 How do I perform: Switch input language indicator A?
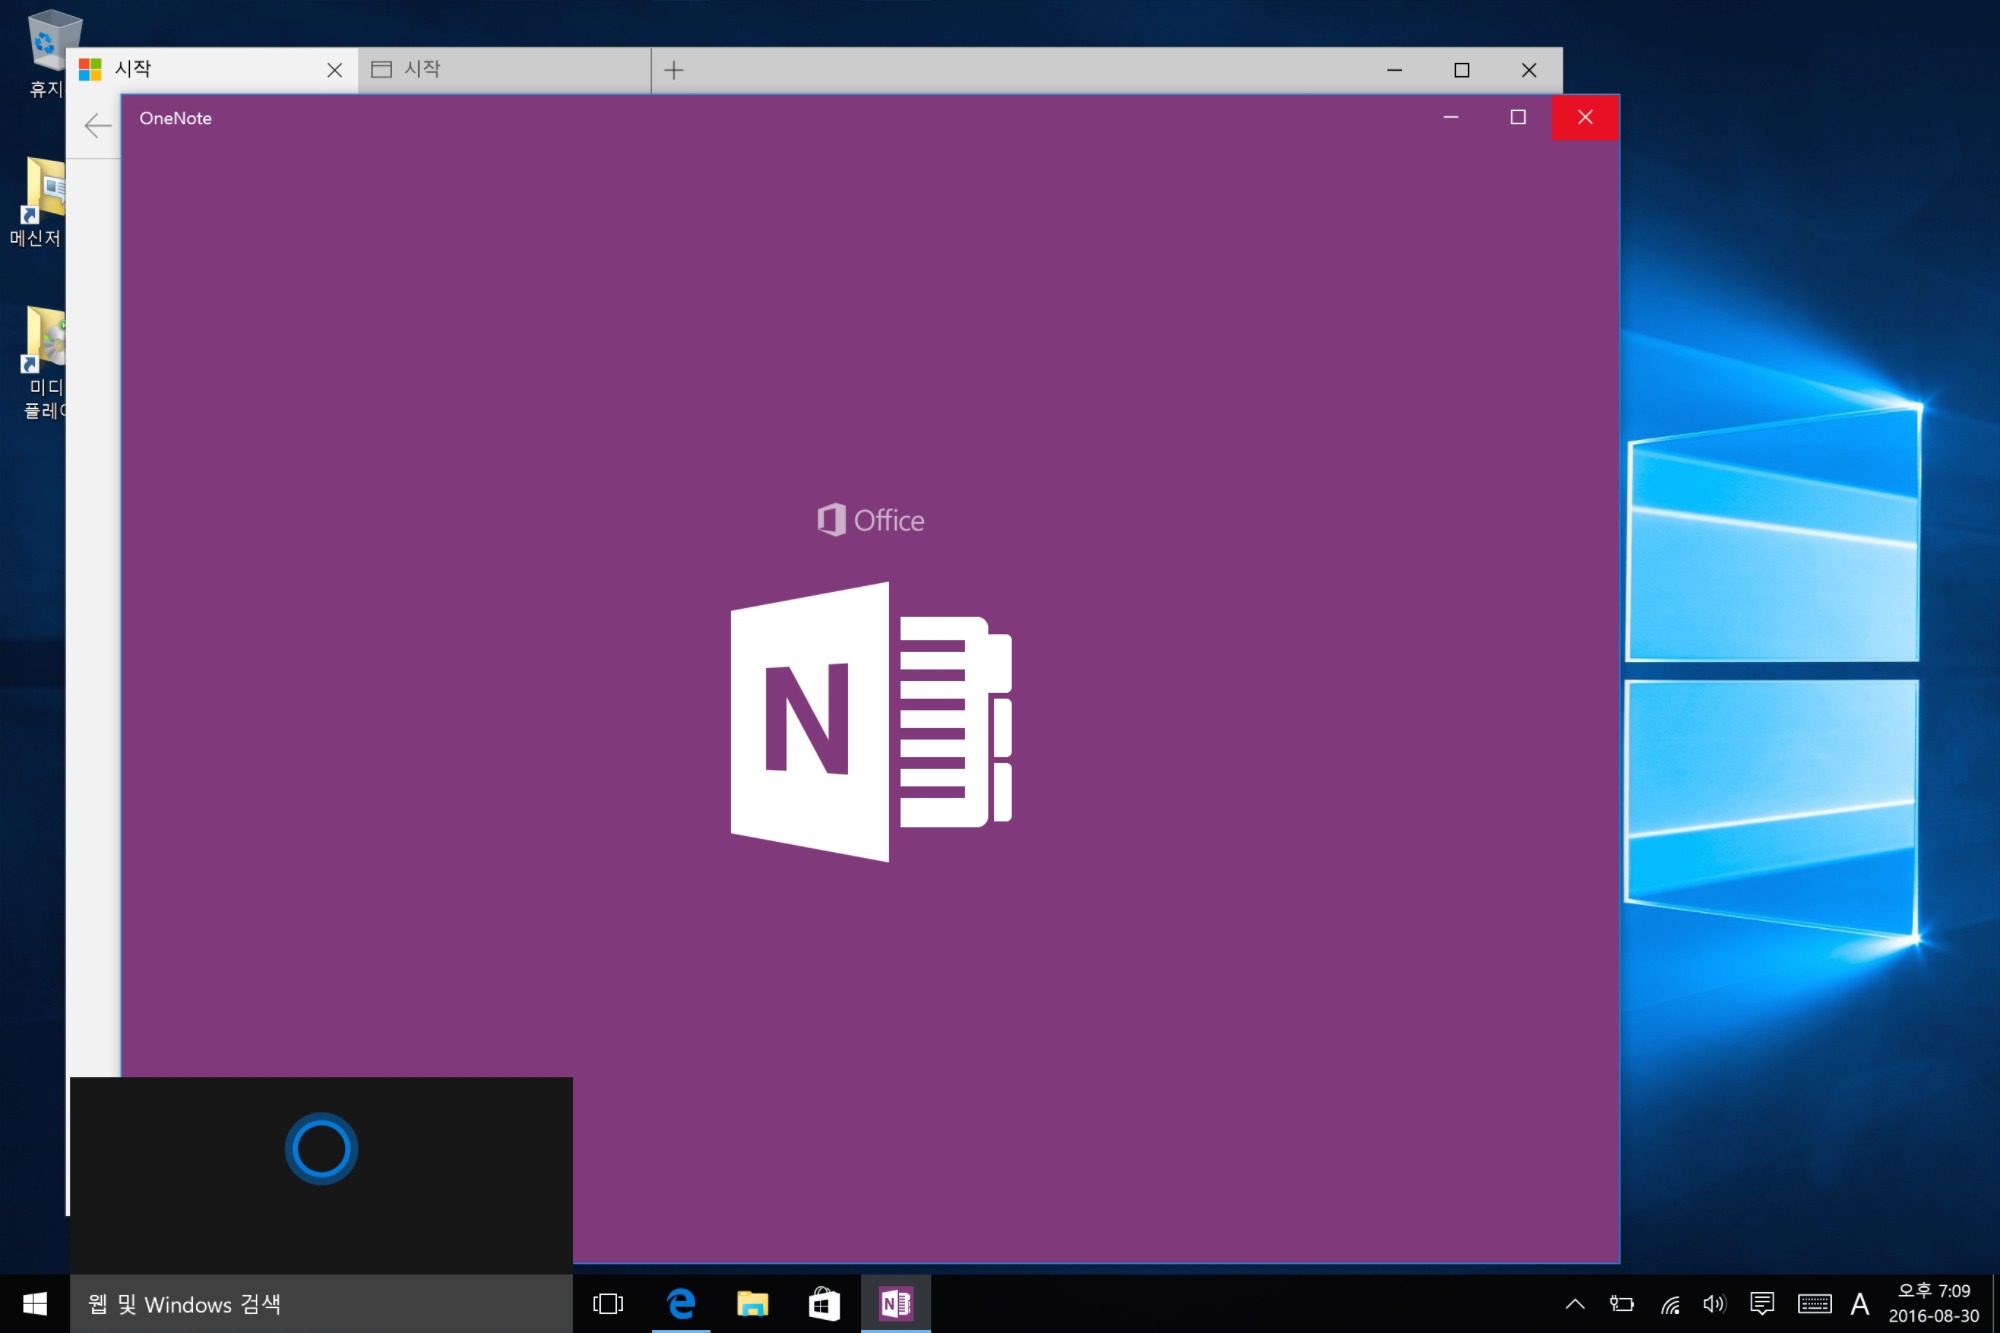(1860, 1304)
